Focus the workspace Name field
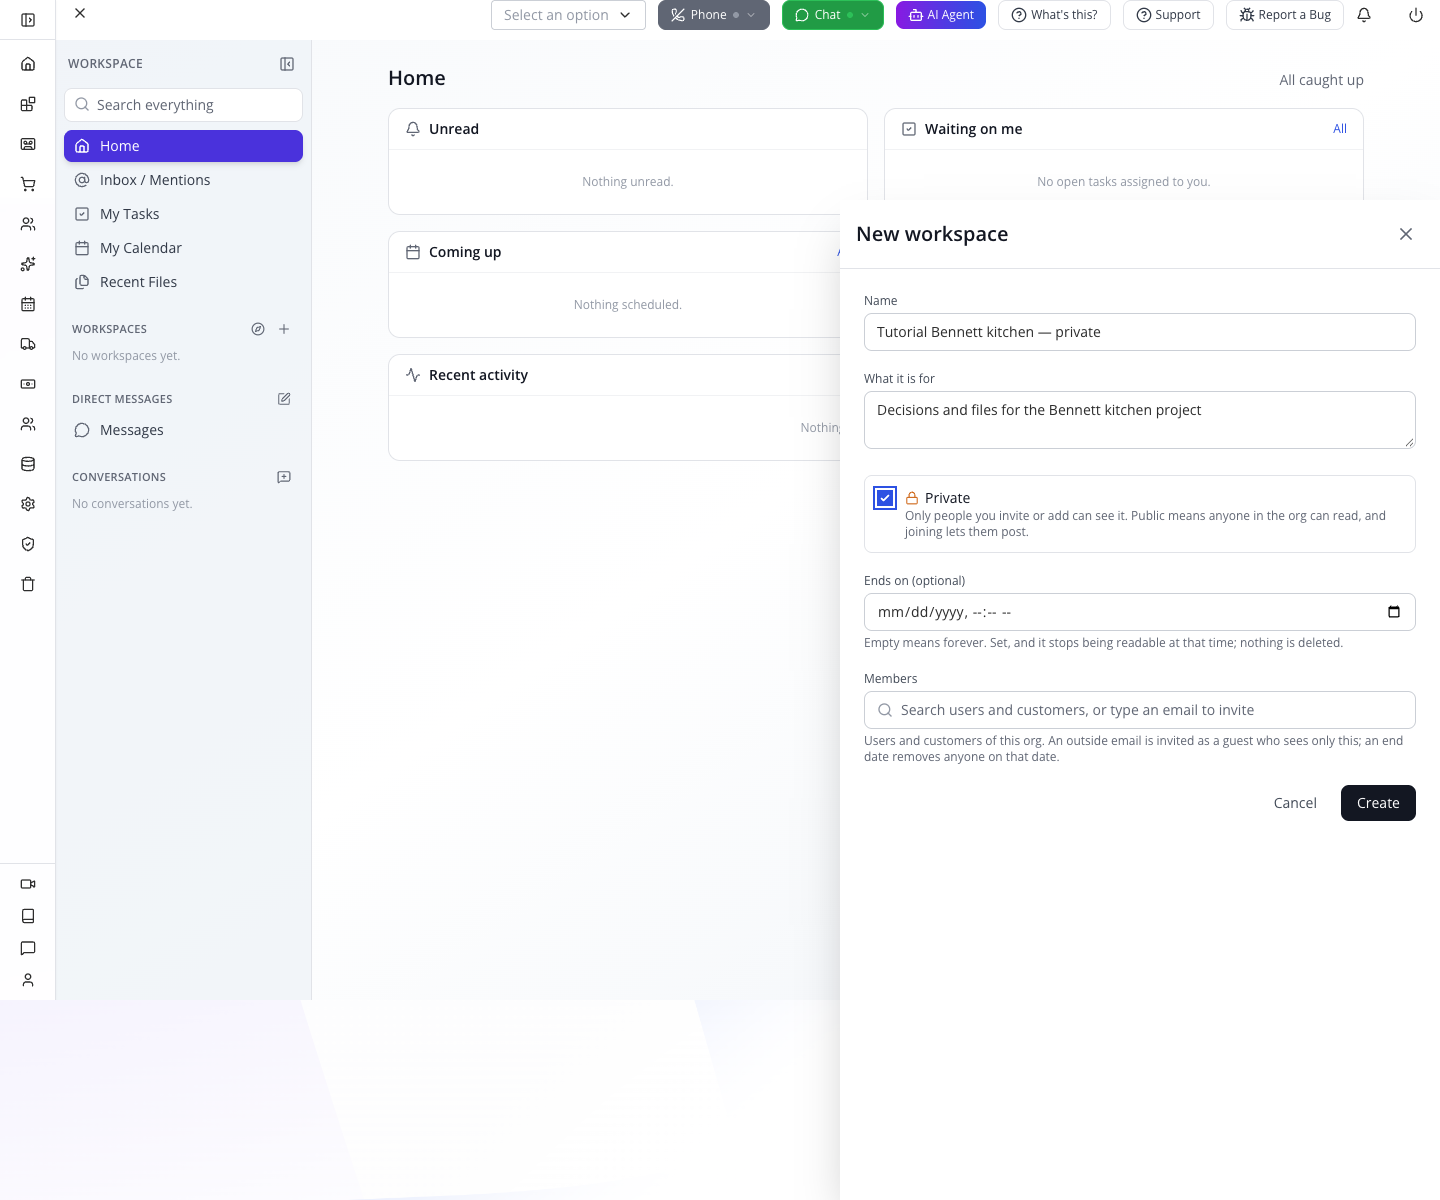The height and width of the screenshot is (1200, 1440). tap(1140, 332)
